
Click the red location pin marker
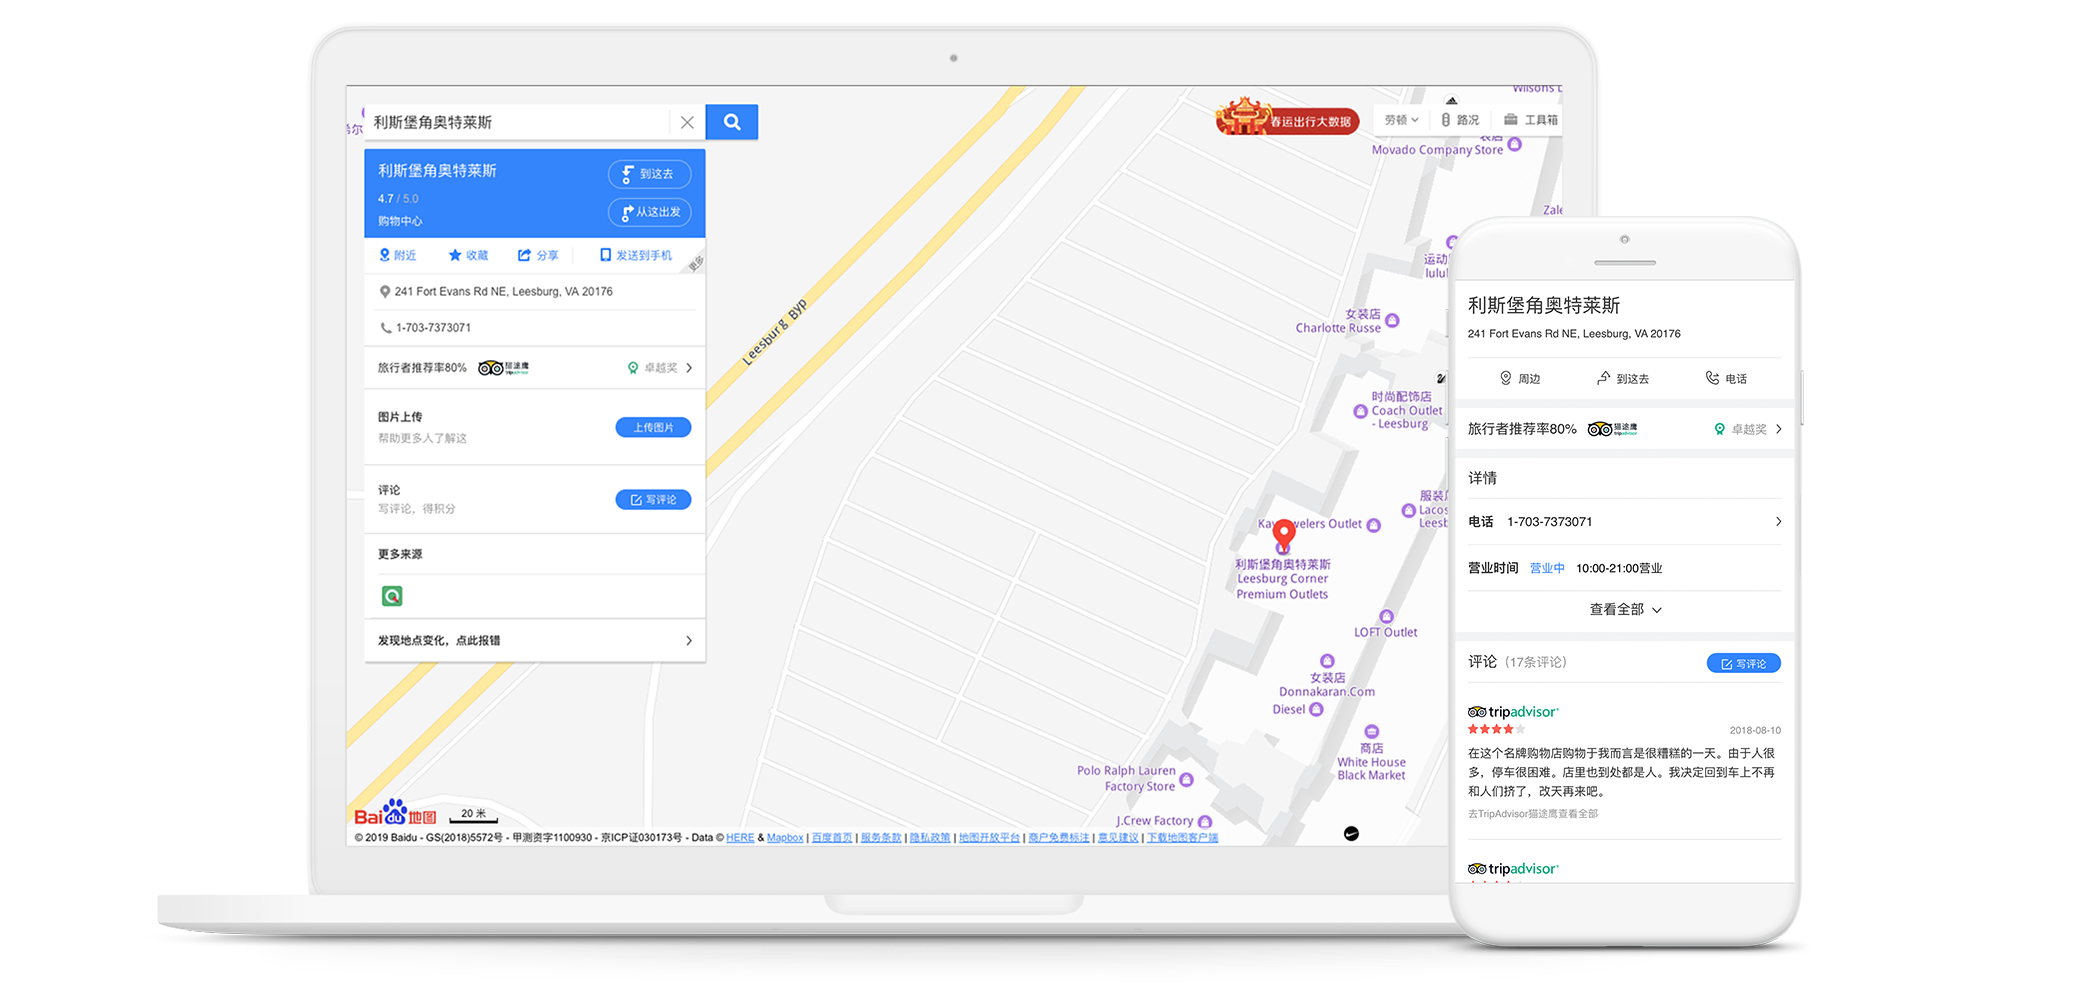(x=1284, y=534)
